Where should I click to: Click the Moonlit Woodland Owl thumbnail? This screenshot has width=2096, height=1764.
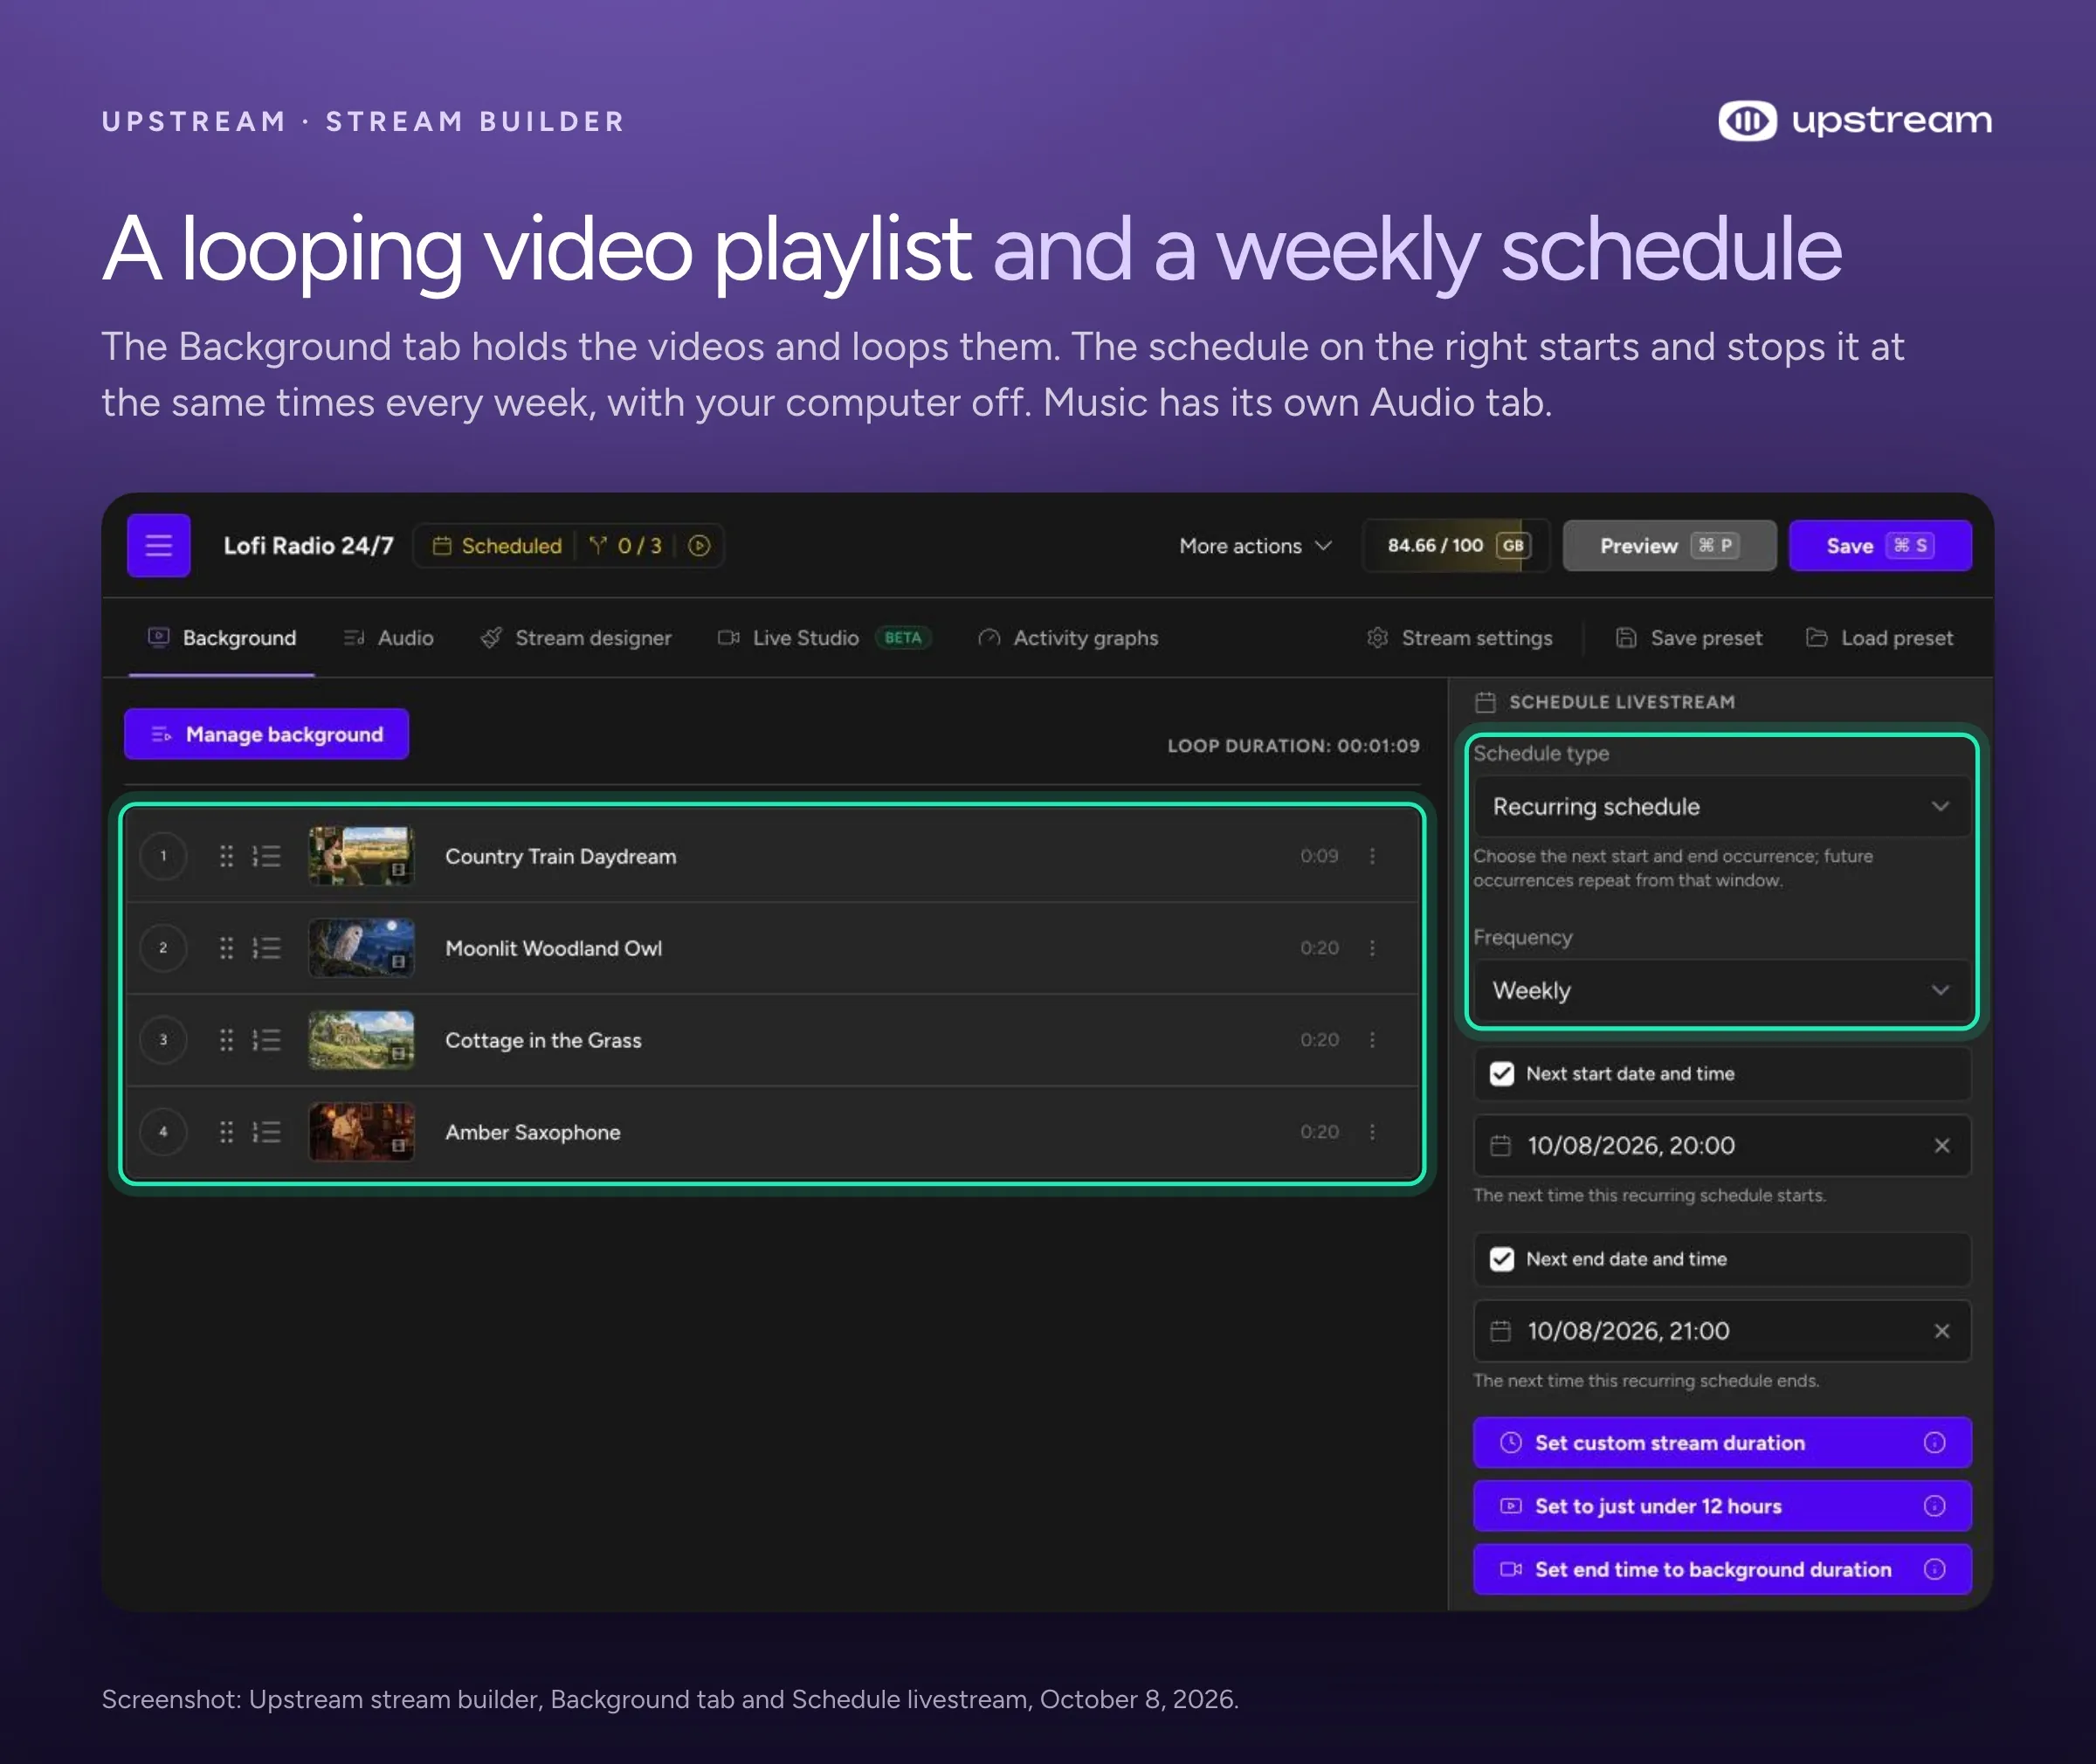coord(361,948)
